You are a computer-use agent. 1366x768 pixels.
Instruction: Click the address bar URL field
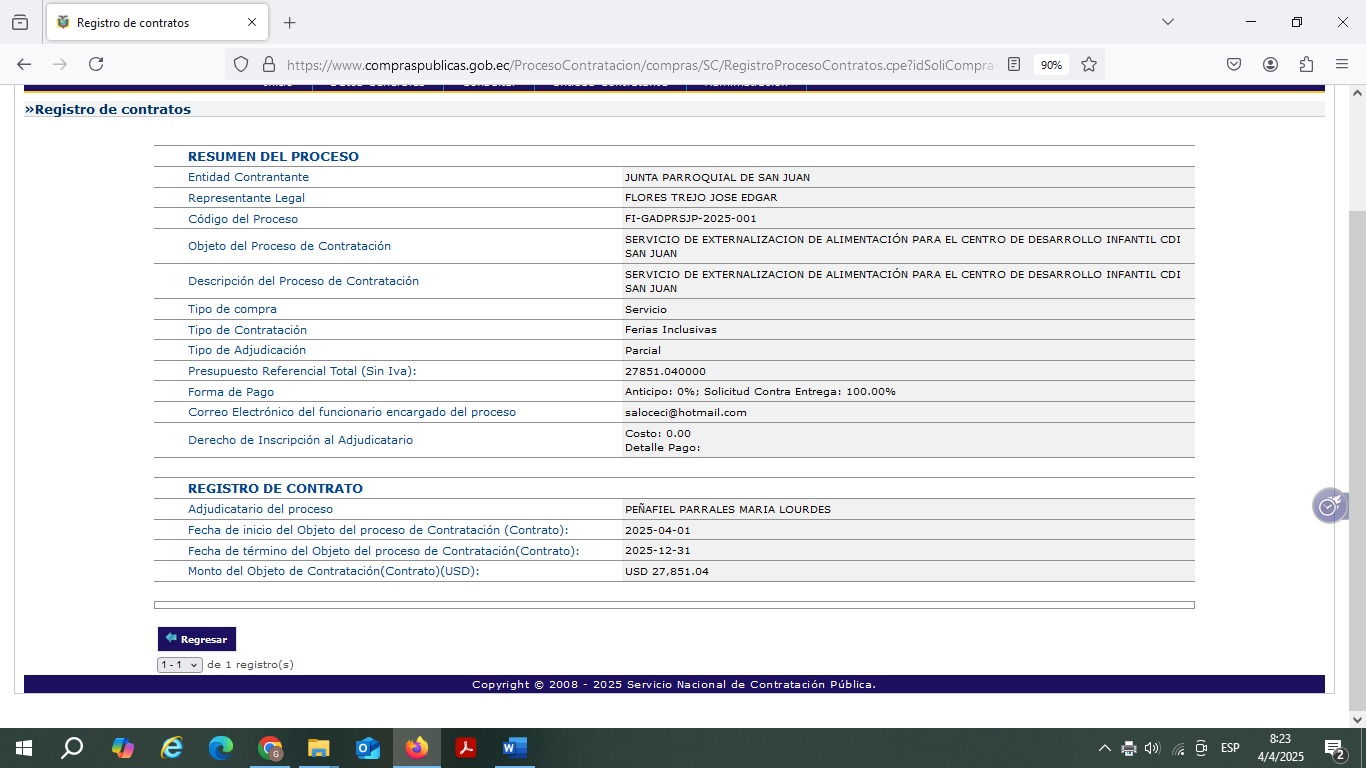click(x=640, y=64)
